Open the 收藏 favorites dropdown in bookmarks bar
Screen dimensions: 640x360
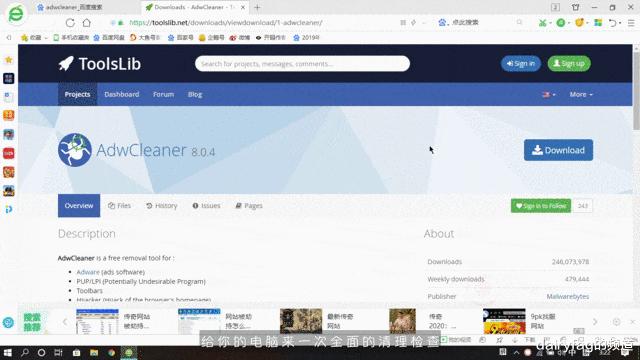click(34, 38)
